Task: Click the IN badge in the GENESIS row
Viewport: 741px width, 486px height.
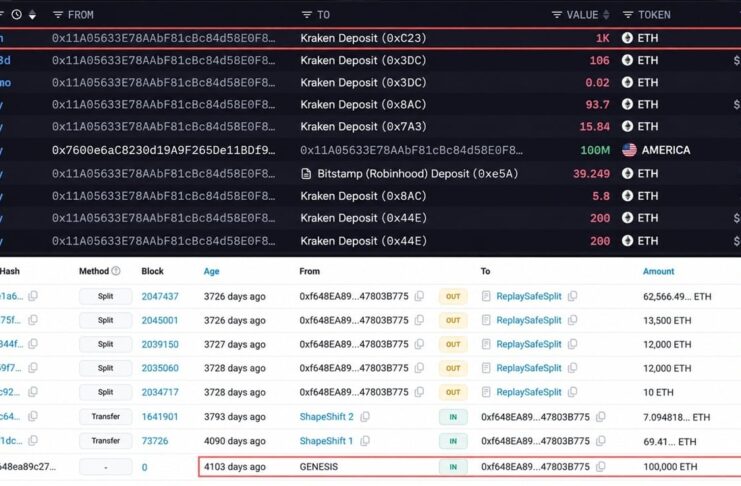Action: [x=453, y=467]
